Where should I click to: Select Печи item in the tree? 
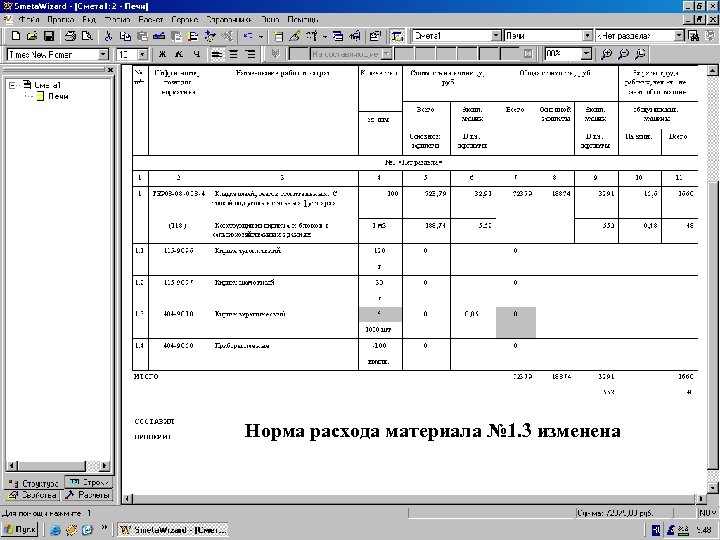58,96
